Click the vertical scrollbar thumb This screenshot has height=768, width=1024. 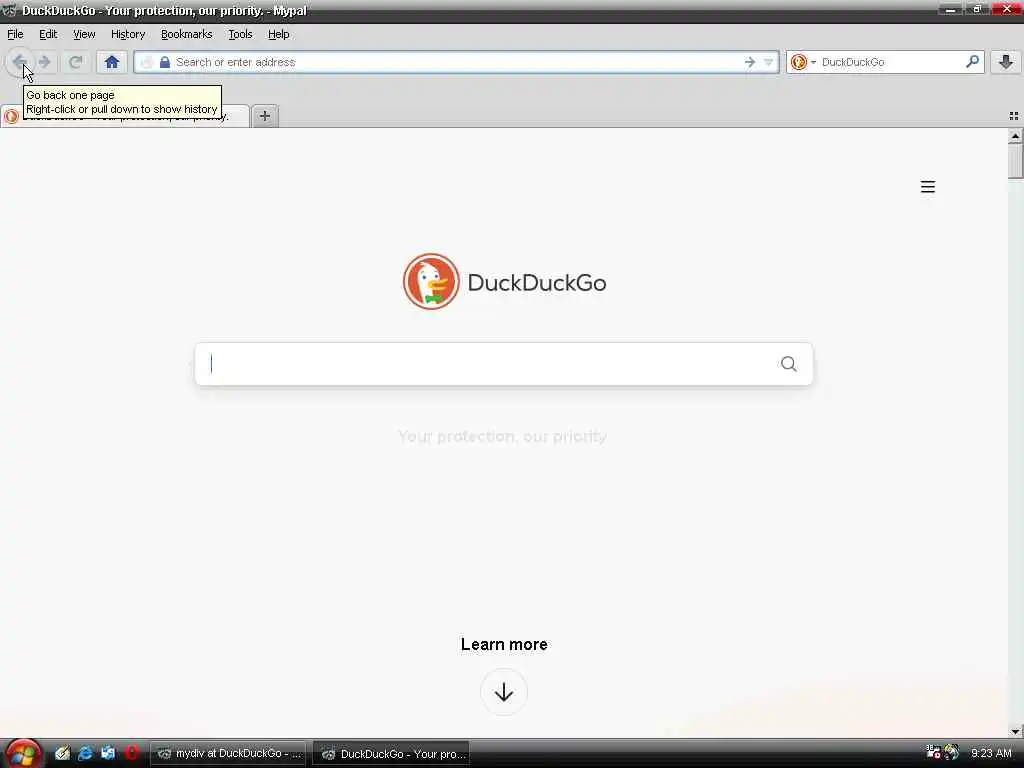point(1015,161)
